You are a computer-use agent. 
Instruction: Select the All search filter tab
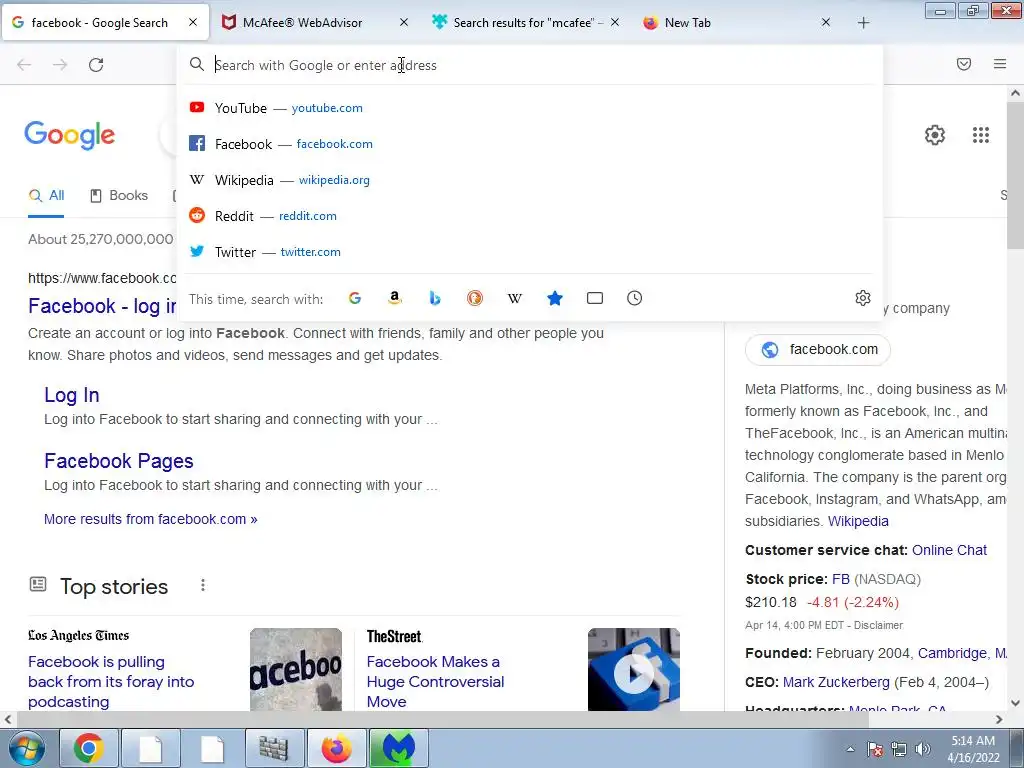tap(46, 195)
